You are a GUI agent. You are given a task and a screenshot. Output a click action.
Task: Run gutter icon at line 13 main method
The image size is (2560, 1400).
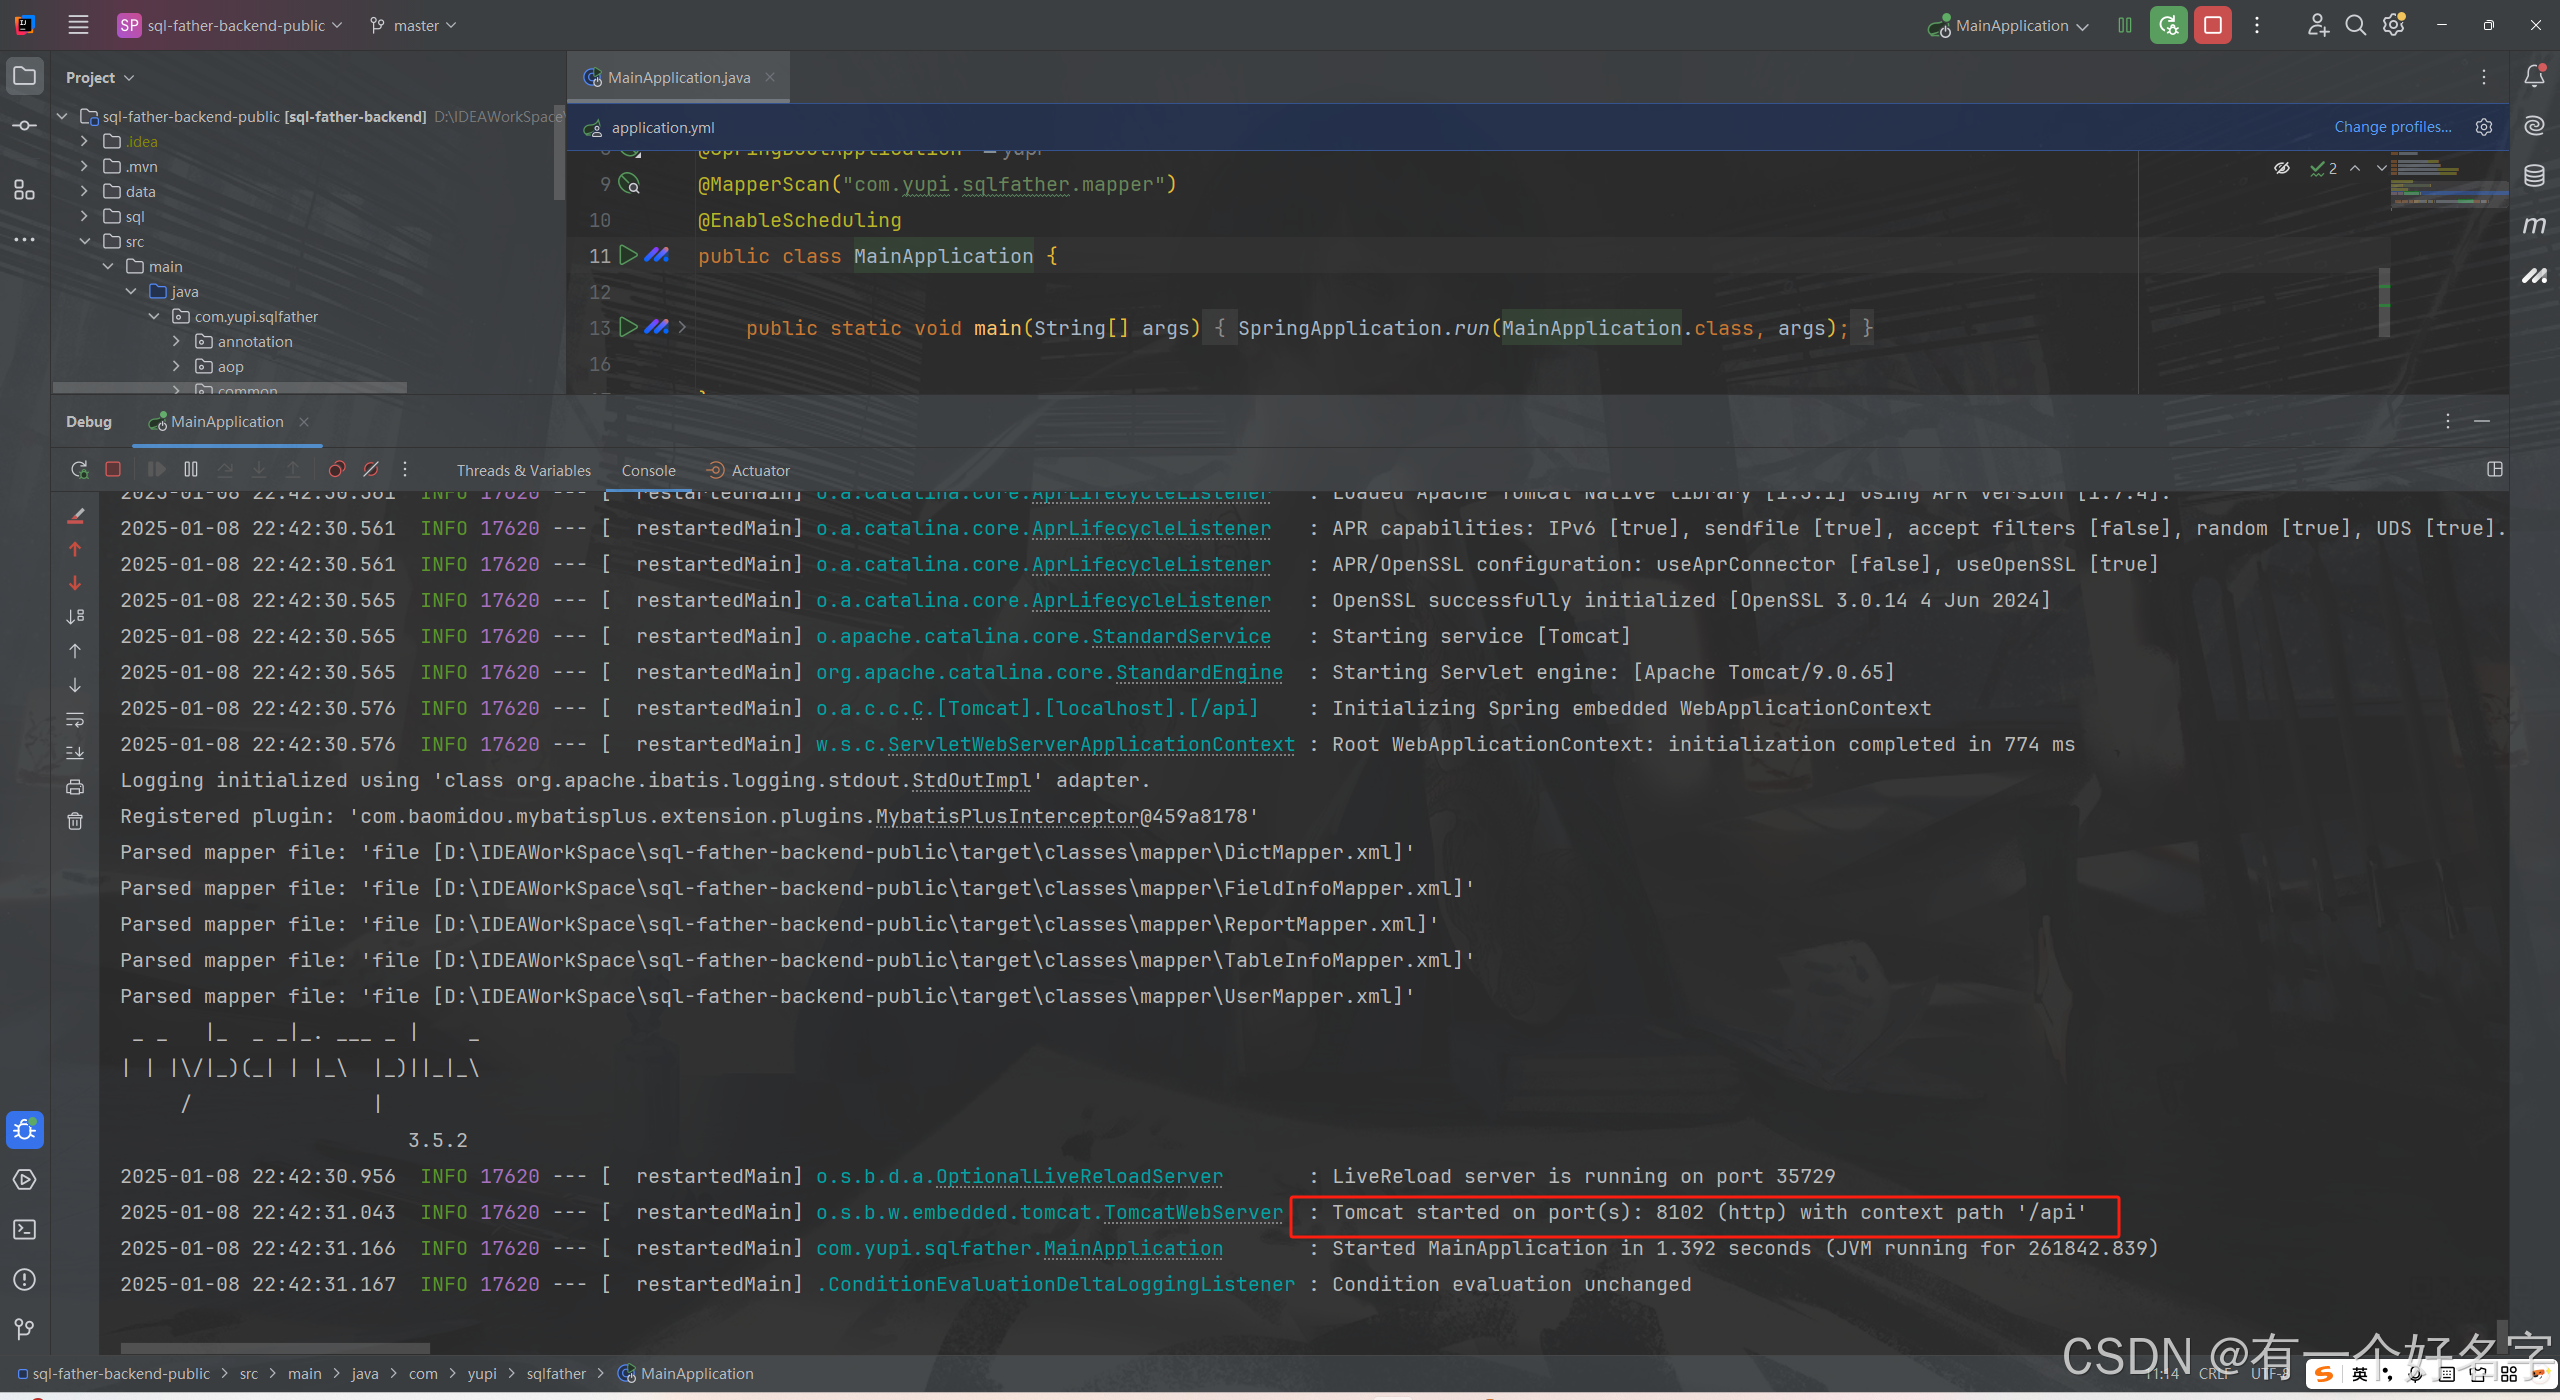click(x=628, y=327)
